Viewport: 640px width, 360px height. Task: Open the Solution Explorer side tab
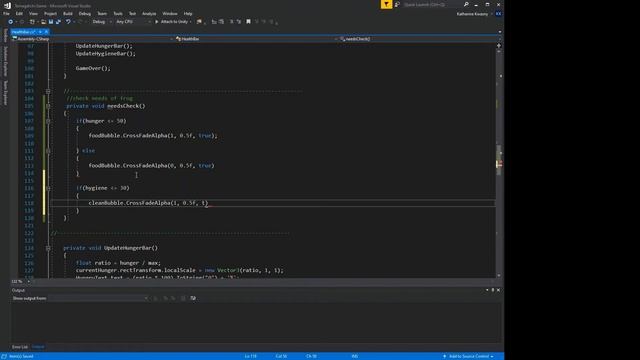(5, 61)
